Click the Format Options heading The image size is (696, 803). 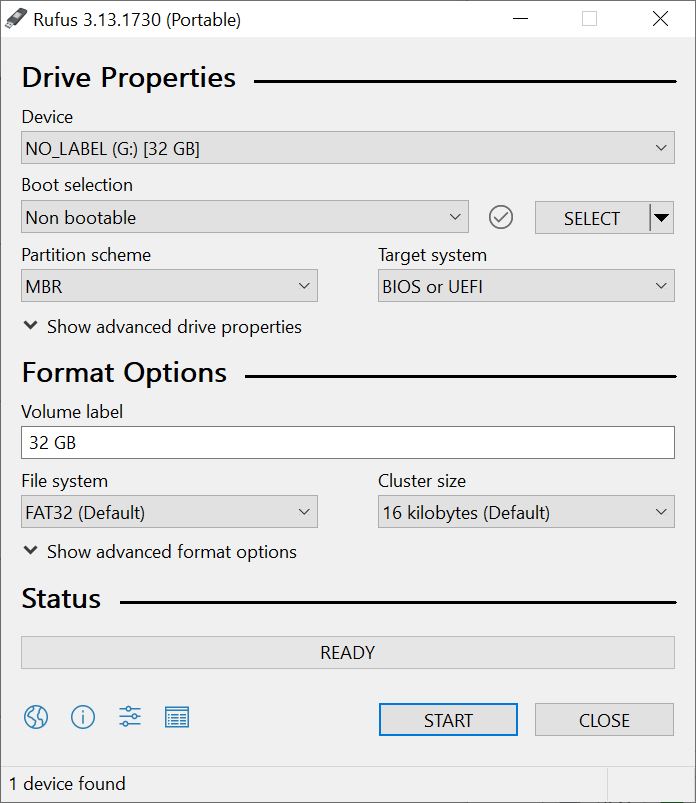click(x=124, y=373)
